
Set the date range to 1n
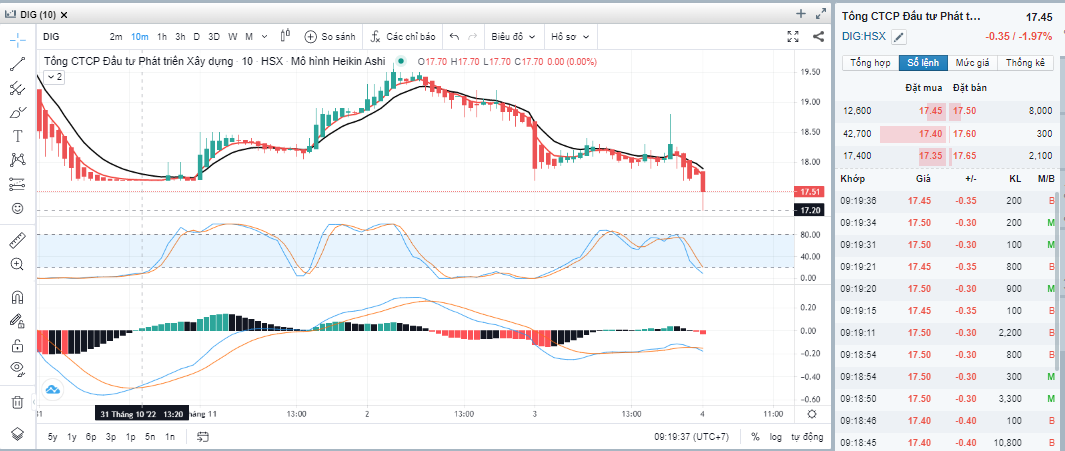coord(170,437)
